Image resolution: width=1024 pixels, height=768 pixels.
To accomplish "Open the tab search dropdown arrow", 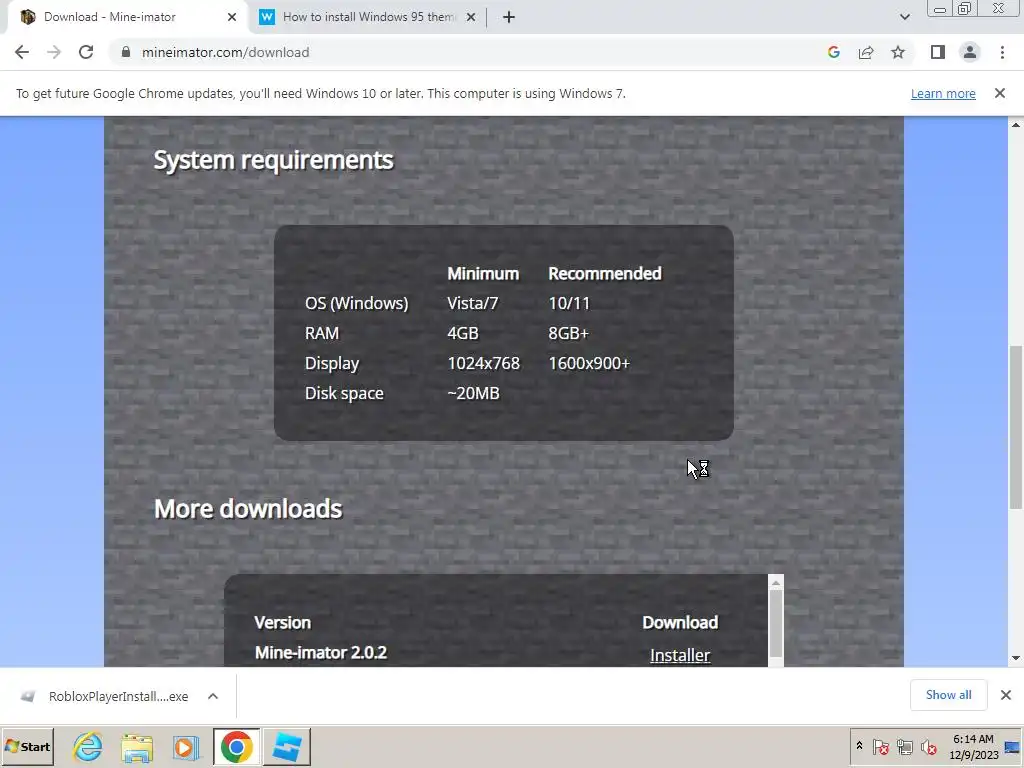I will pos(904,17).
